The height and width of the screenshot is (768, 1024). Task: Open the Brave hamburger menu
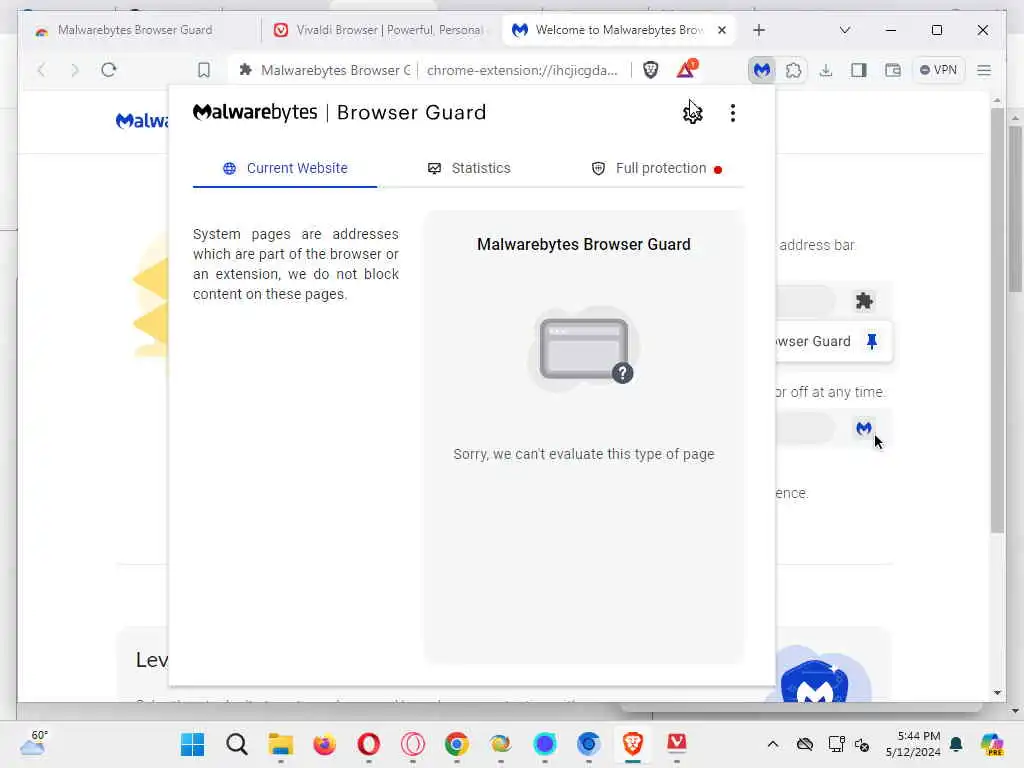984,70
